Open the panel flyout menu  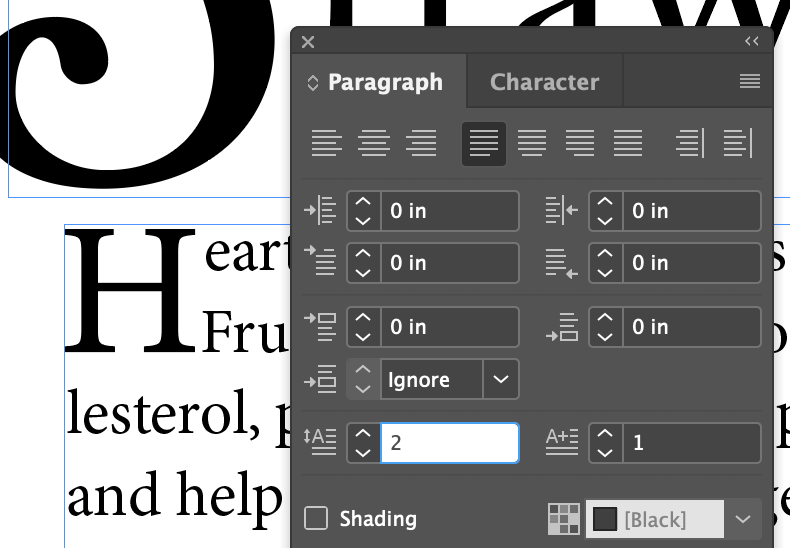pos(750,81)
